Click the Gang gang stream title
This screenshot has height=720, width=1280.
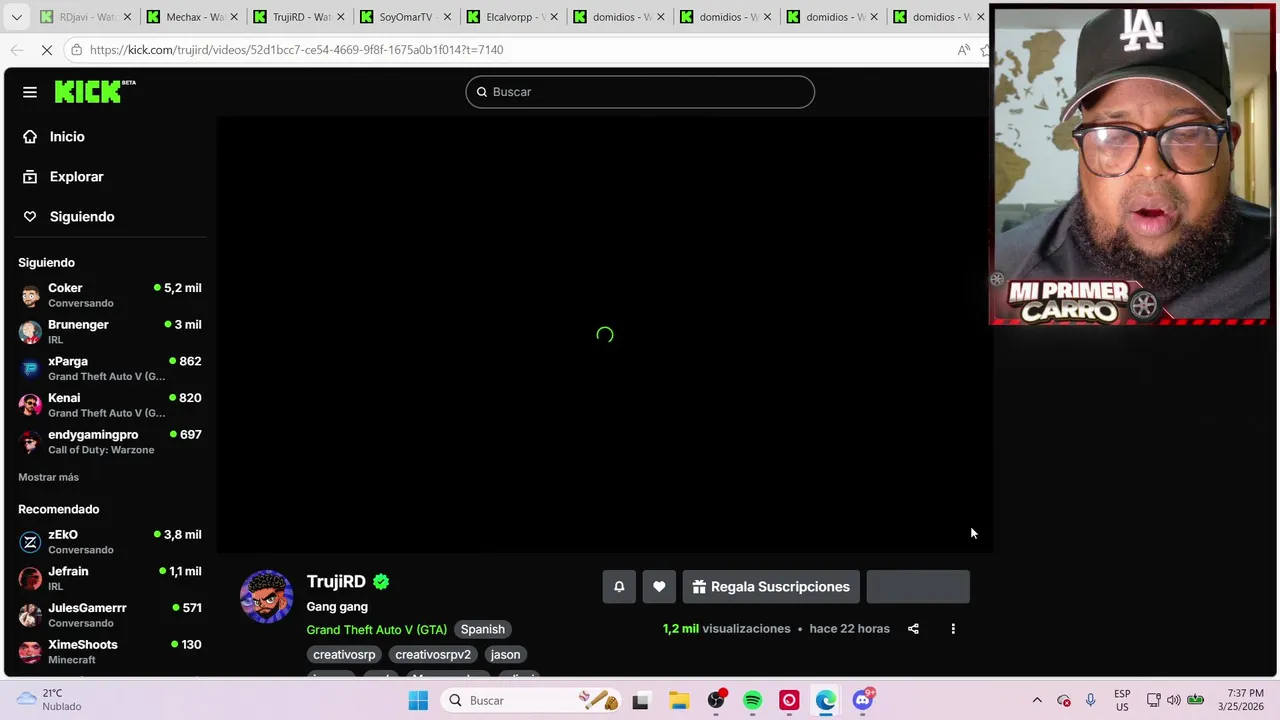pyautogui.click(x=337, y=607)
